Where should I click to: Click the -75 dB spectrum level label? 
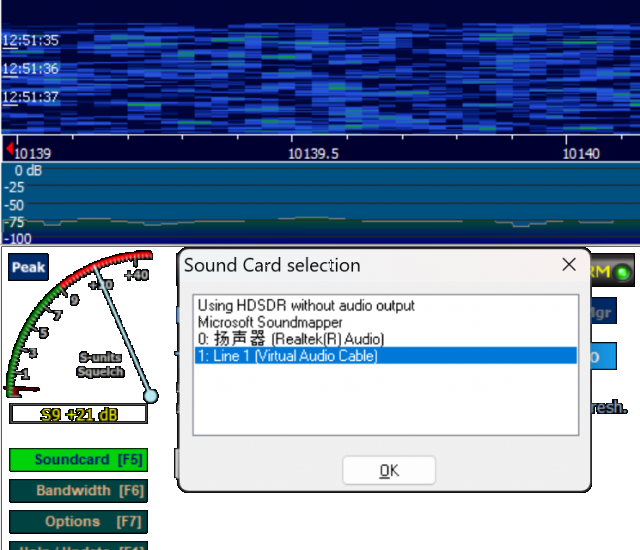coord(16,222)
